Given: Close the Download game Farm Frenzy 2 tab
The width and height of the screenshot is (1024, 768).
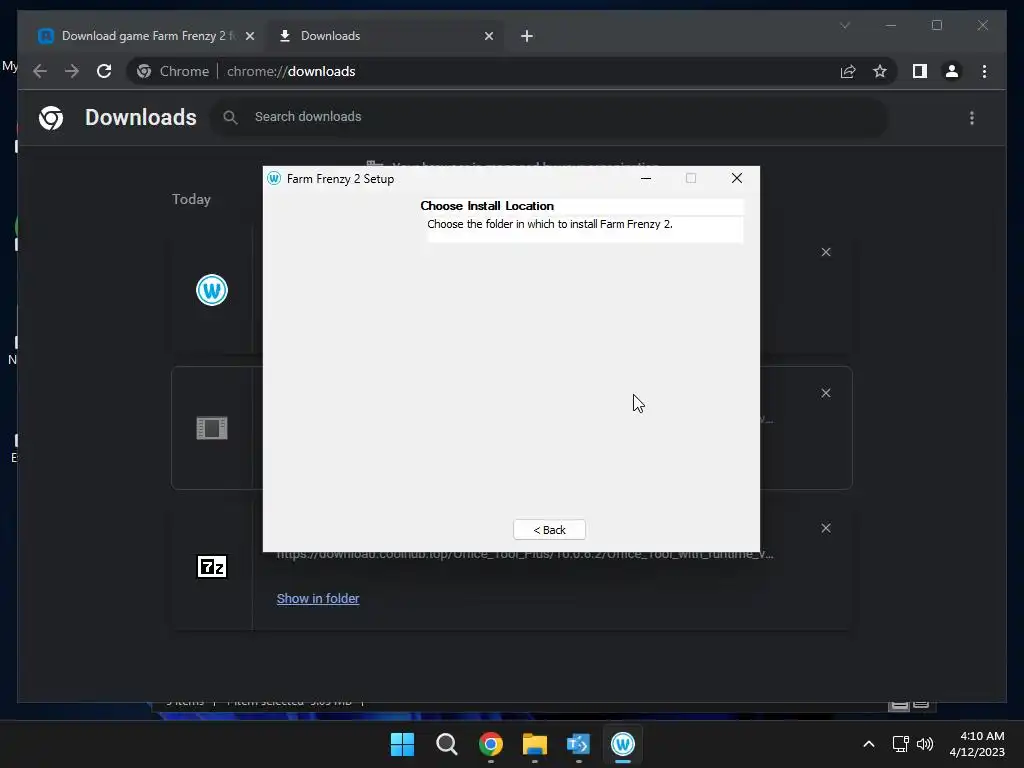Looking at the screenshot, I should (249, 36).
